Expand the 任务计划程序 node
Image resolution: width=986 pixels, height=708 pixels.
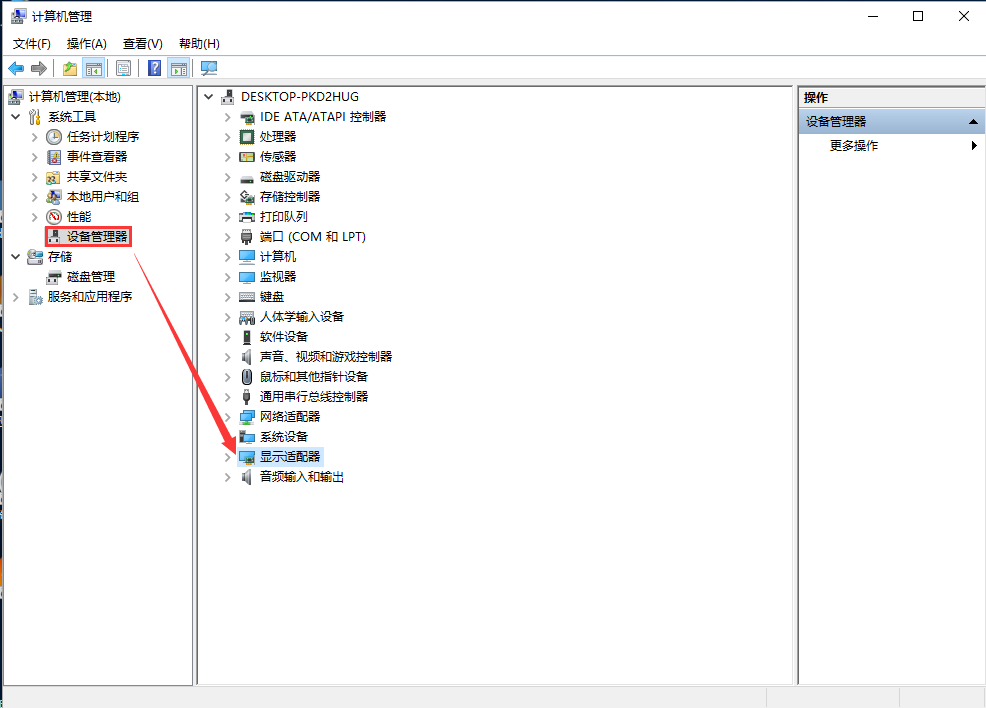pos(35,137)
